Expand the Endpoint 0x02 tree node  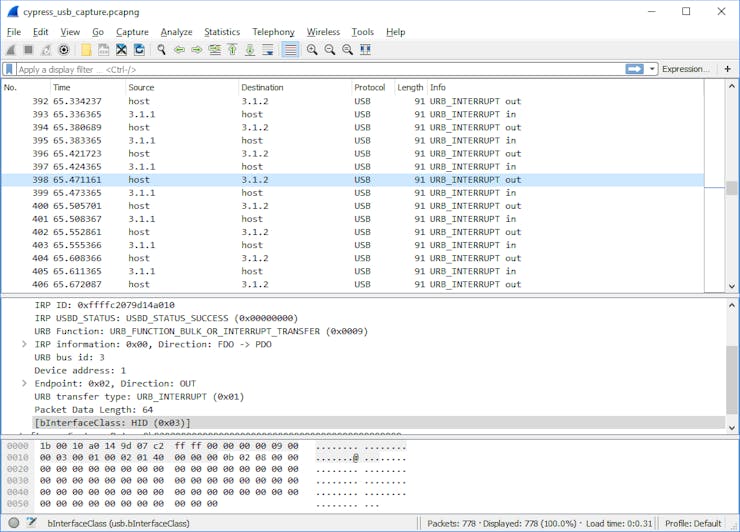click(24, 383)
